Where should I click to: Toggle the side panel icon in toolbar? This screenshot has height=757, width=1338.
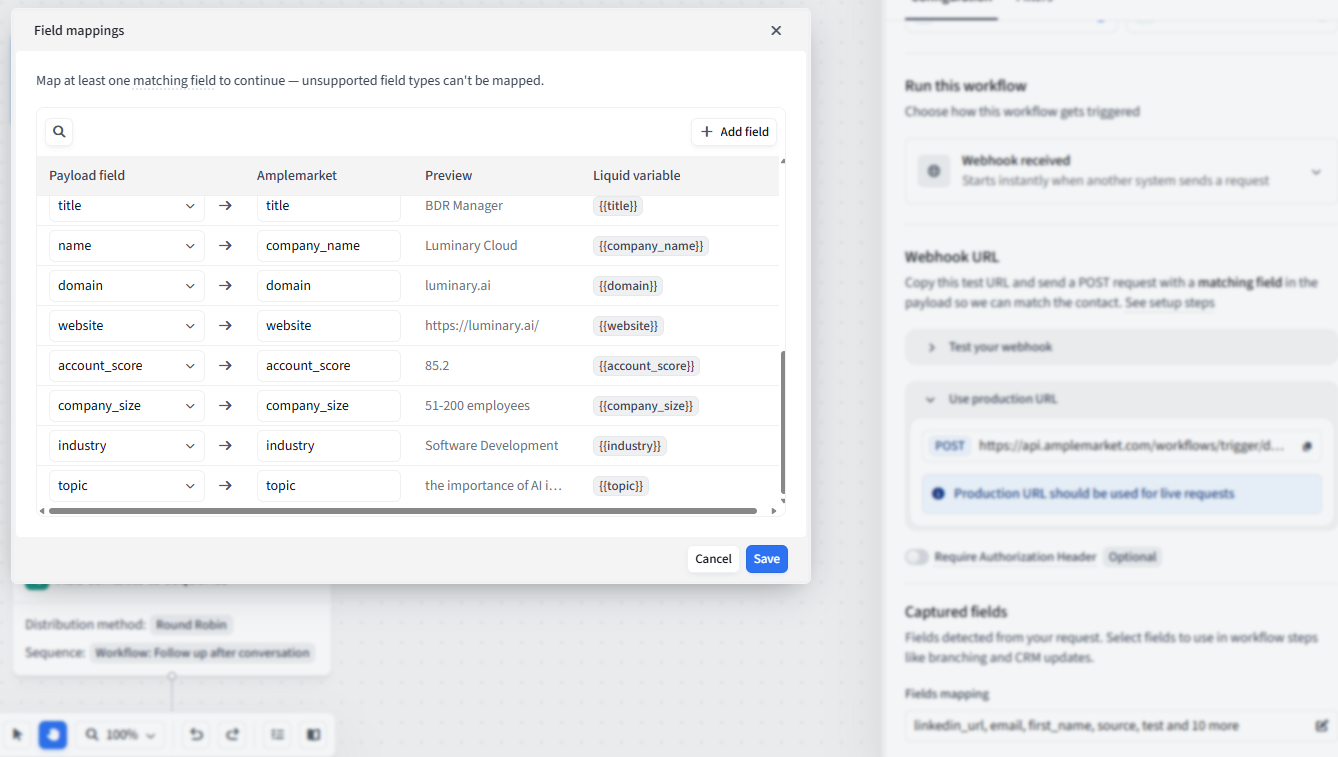(314, 735)
